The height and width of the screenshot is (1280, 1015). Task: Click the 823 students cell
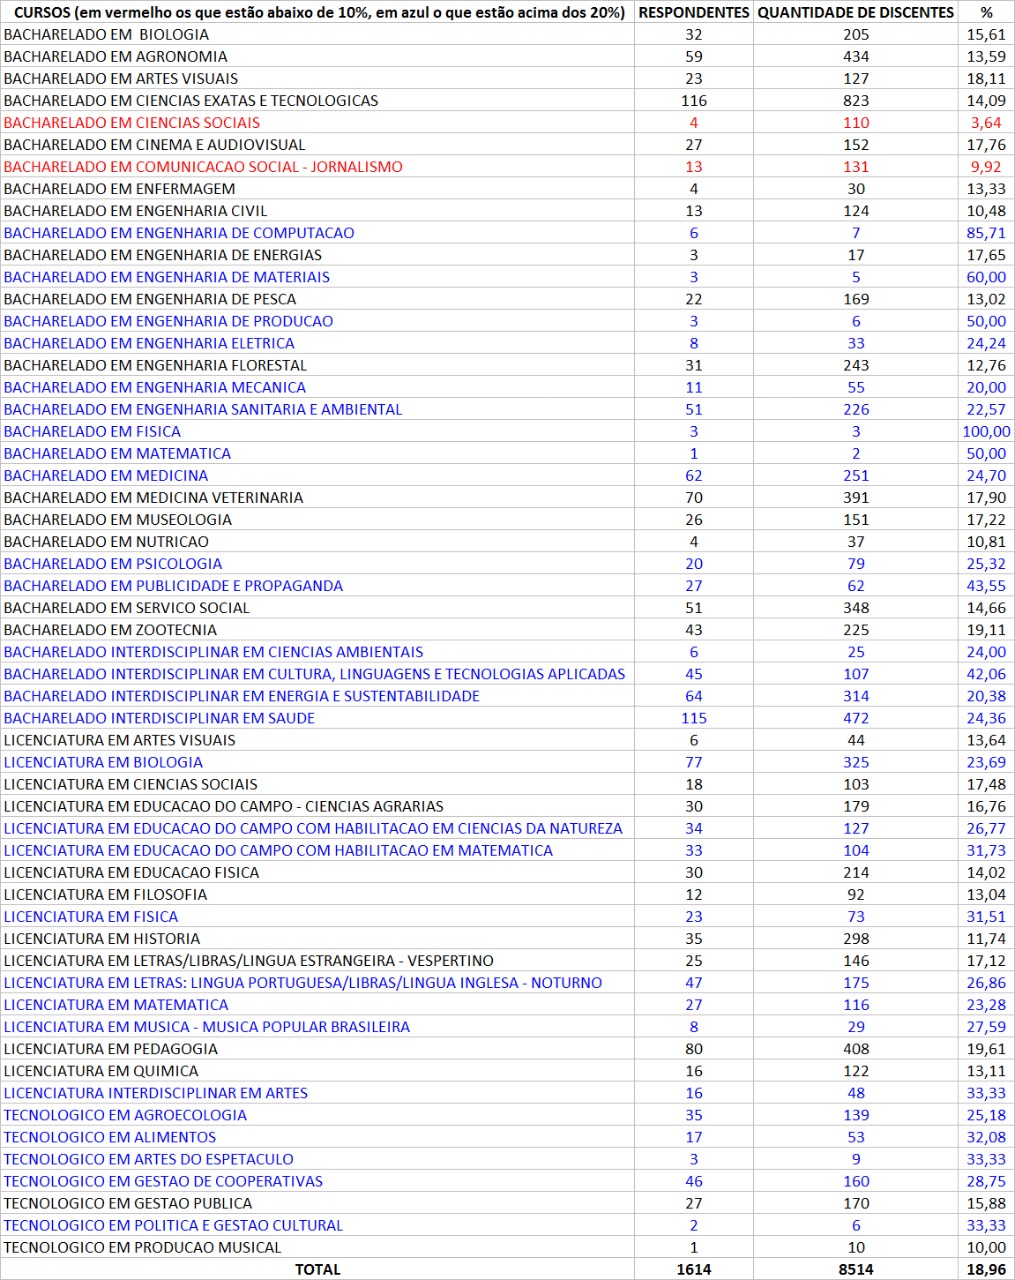(855, 101)
